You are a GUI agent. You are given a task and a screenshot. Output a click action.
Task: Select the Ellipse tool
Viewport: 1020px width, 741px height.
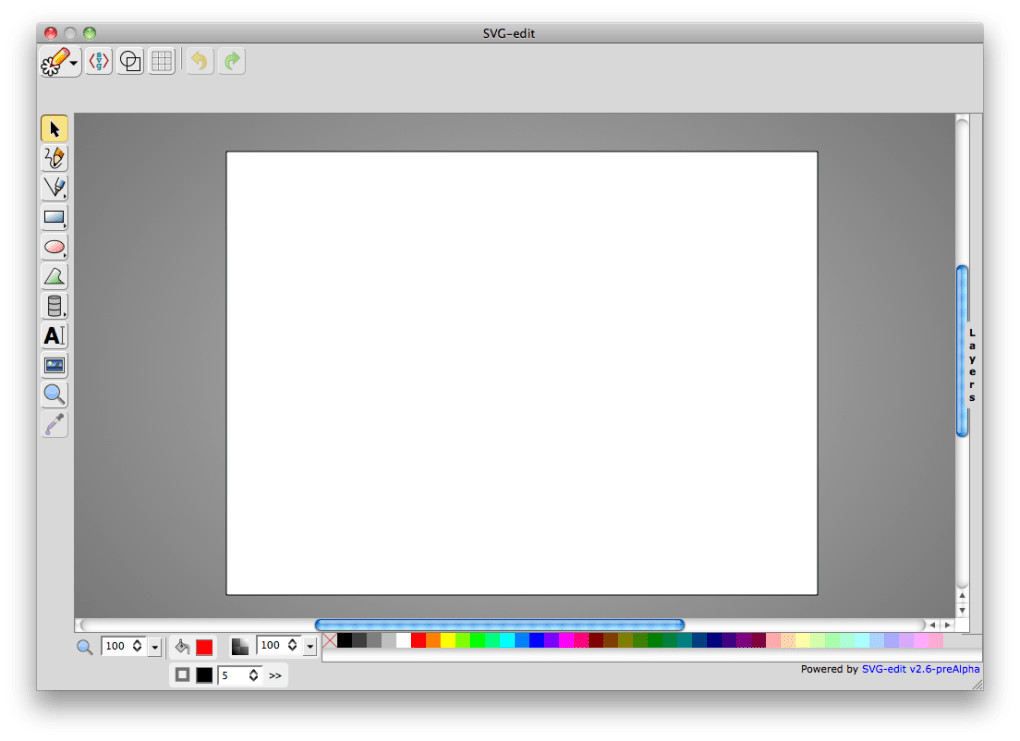pyautogui.click(x=55, y=247)
